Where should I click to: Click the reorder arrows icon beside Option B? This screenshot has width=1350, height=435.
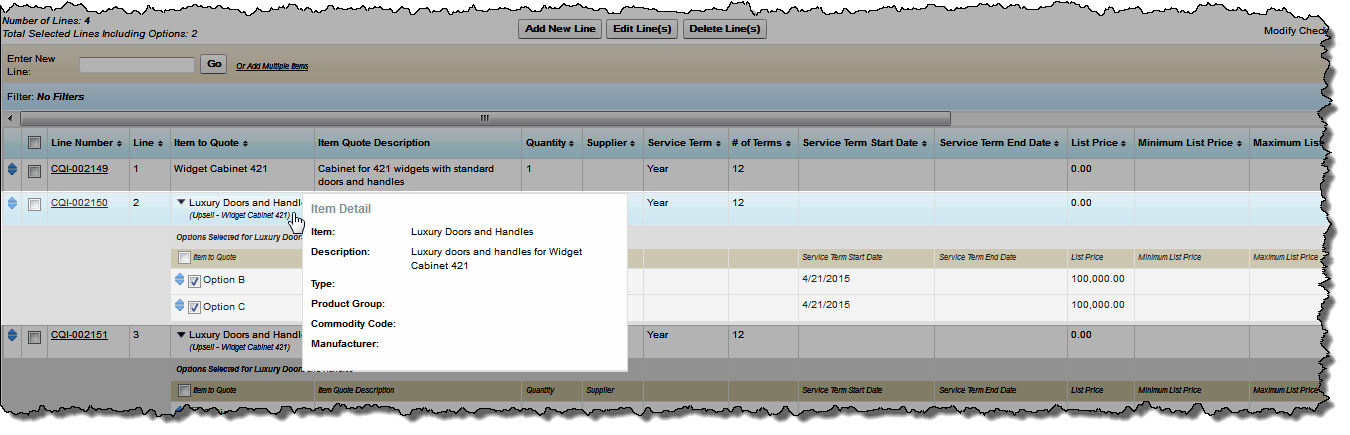(180, 280)
